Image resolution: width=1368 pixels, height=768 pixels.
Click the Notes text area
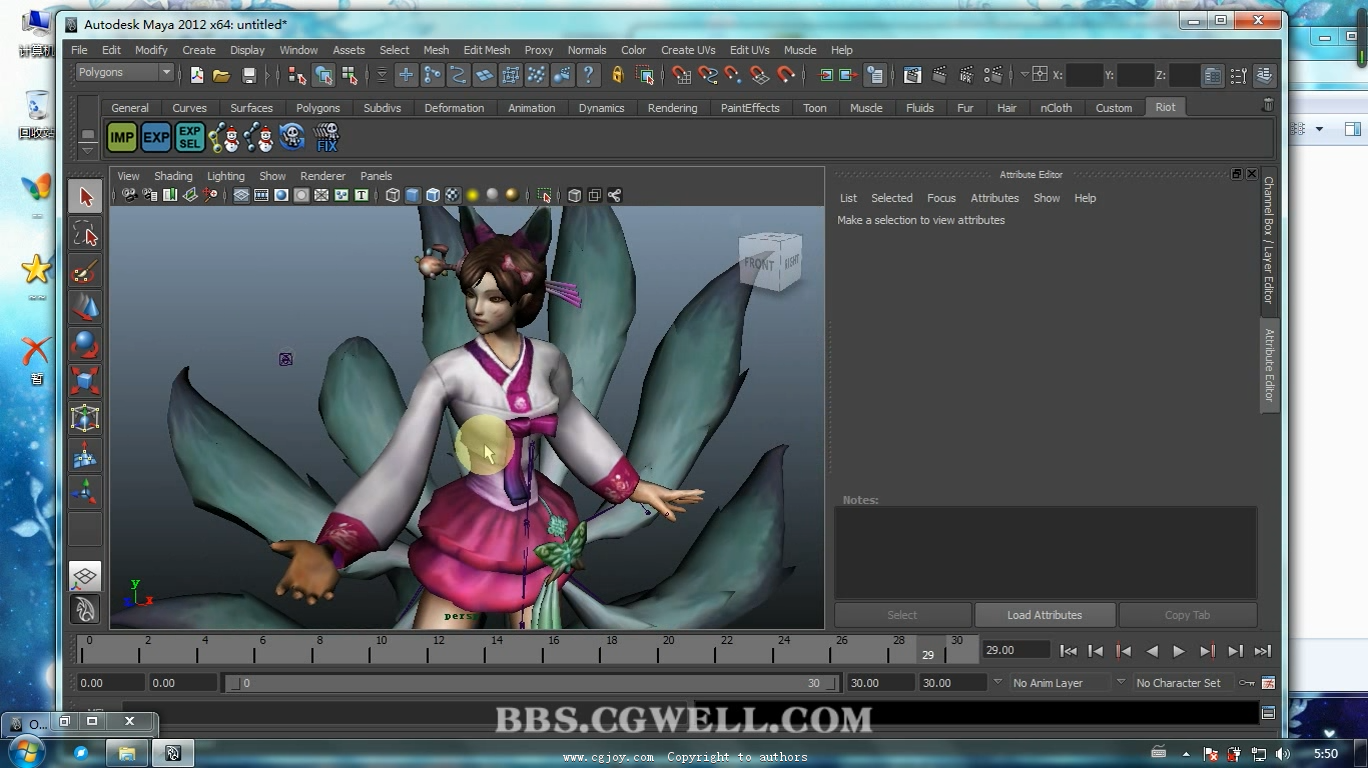coord(1045,552)
